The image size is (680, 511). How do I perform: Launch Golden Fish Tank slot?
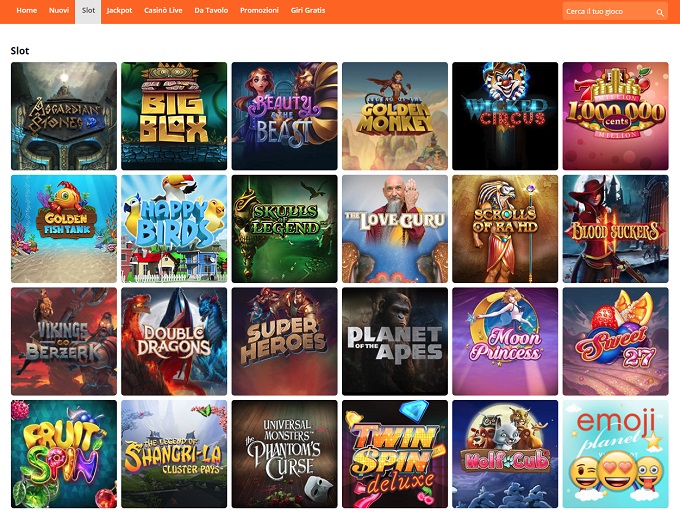pos(64,229)
